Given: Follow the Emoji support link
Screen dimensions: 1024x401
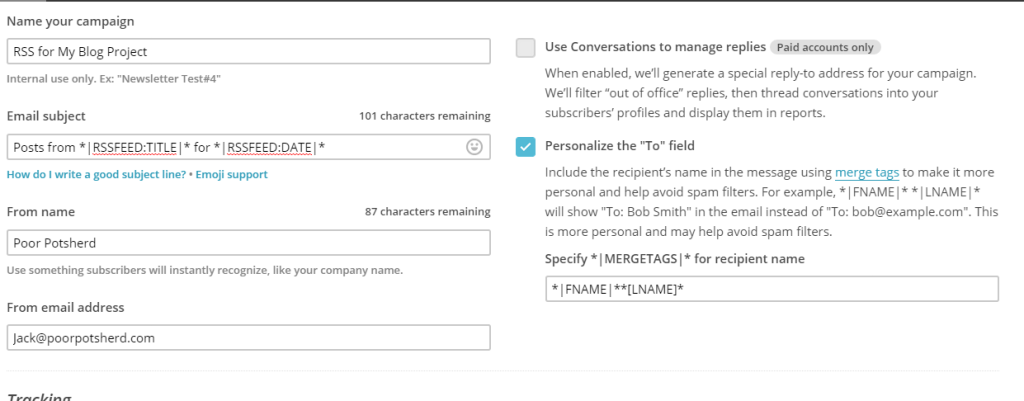Looking at the screenshot, I should [231, 174].
